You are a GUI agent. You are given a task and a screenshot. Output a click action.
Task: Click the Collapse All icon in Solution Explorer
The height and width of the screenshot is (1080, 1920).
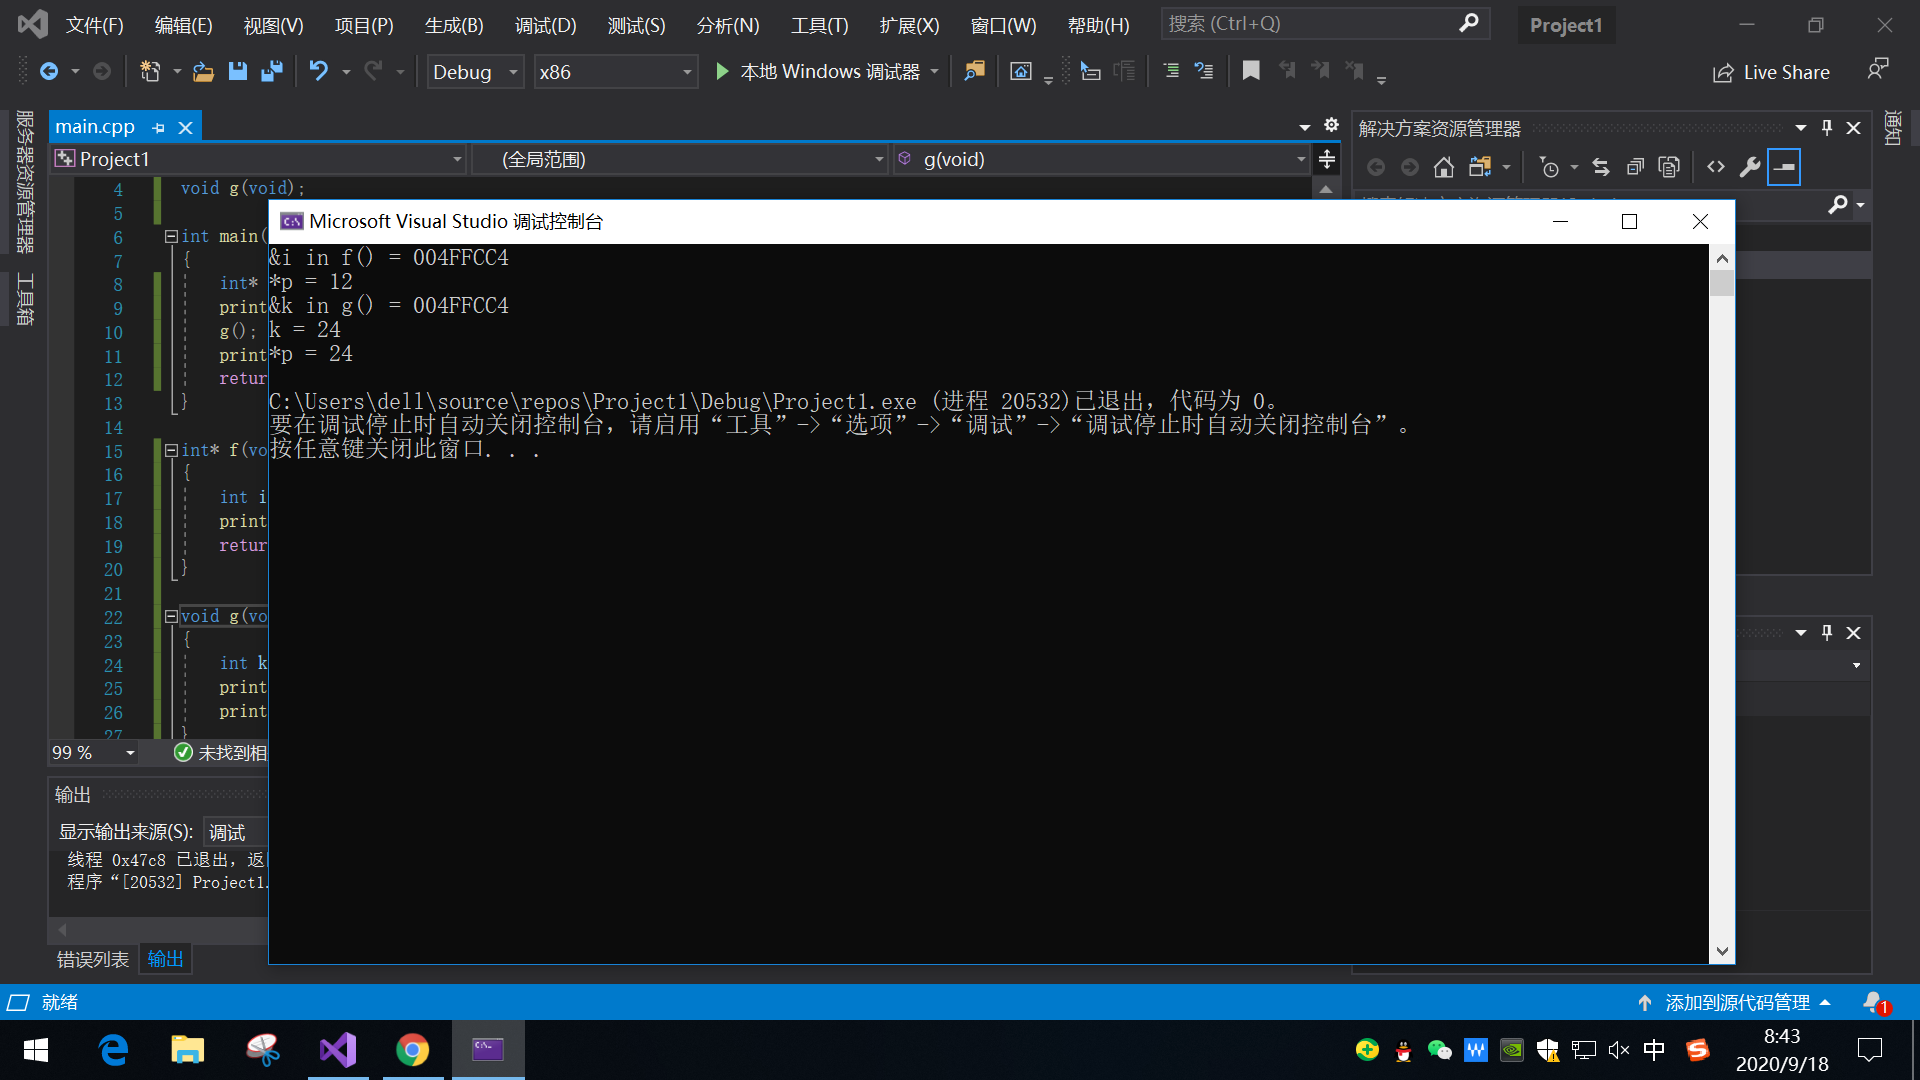pyautogui.click(x=1635, y=167)
